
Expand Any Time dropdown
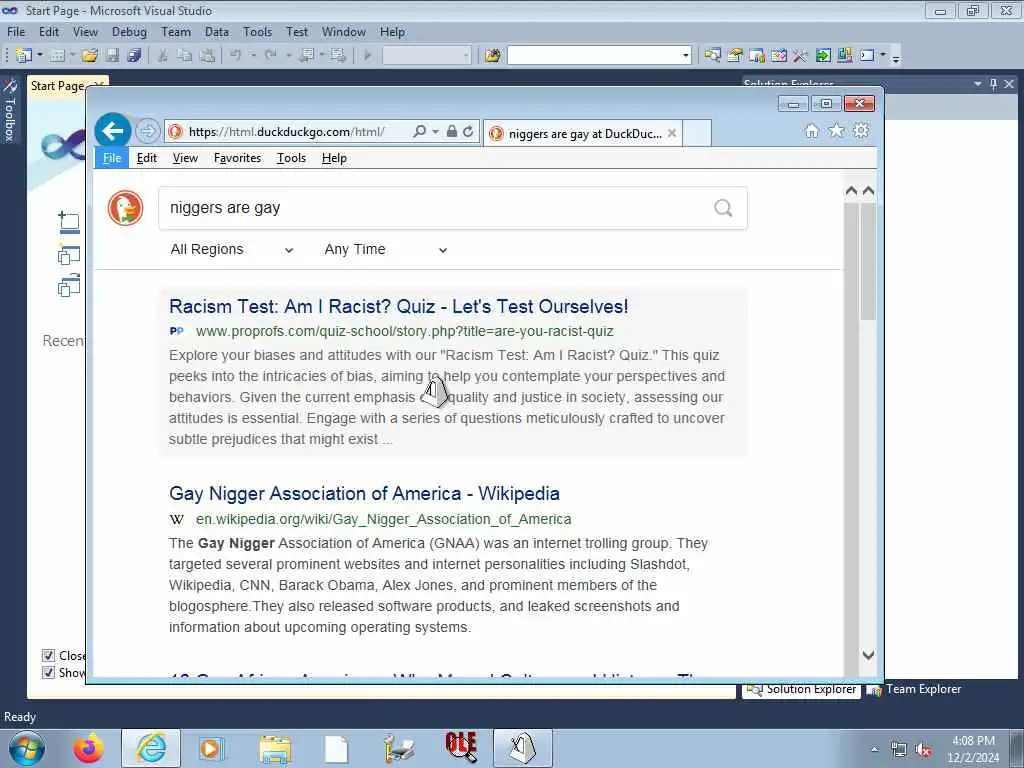[x=386, y=249]
